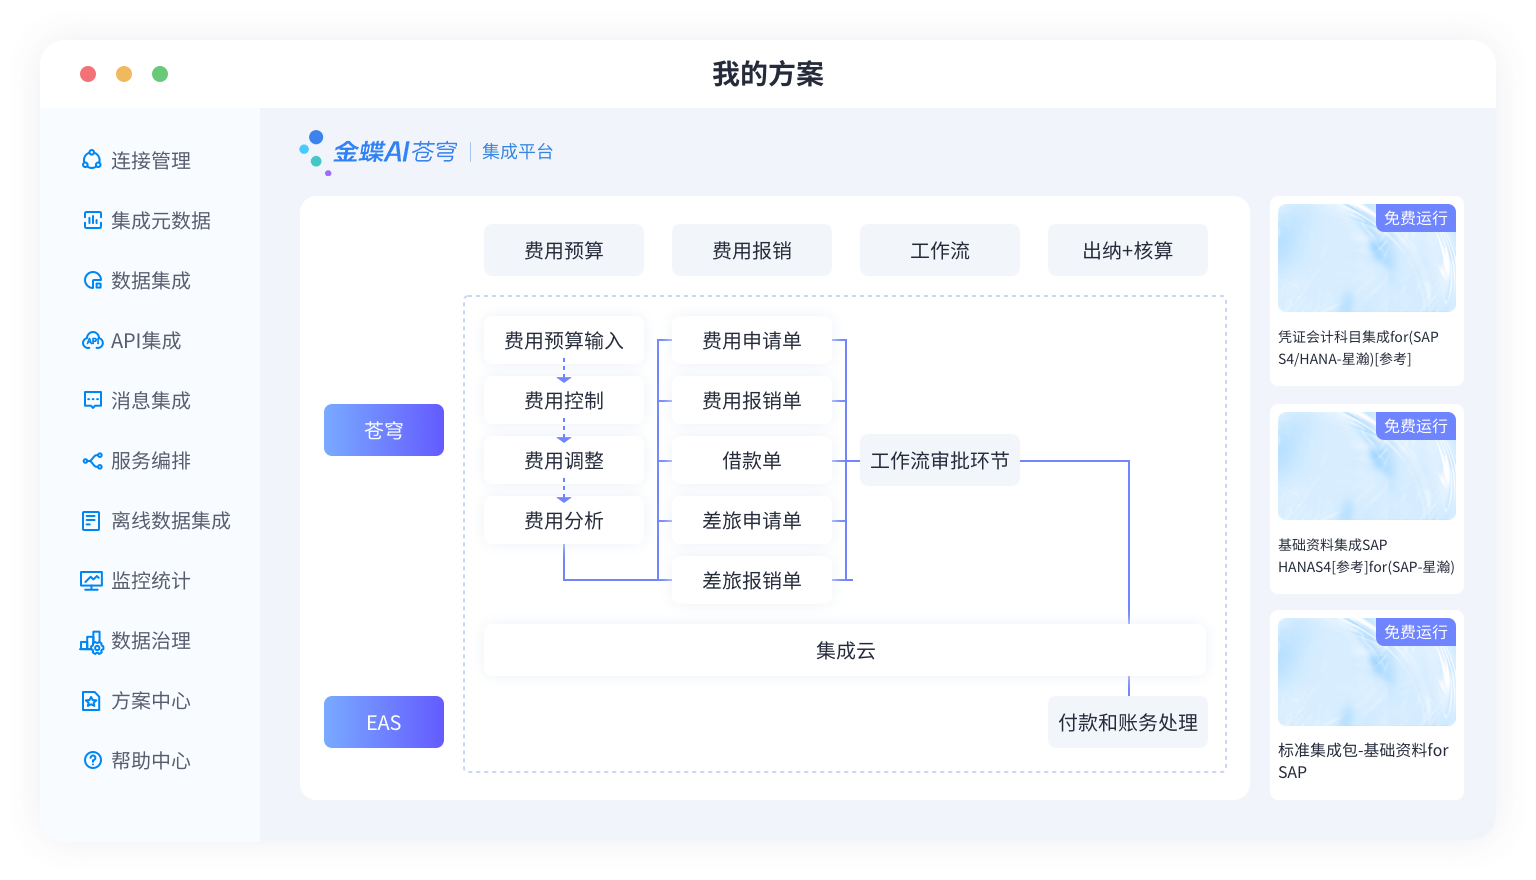
Task: Select the 费用预算 header tab
Action: tap(564, 250)
